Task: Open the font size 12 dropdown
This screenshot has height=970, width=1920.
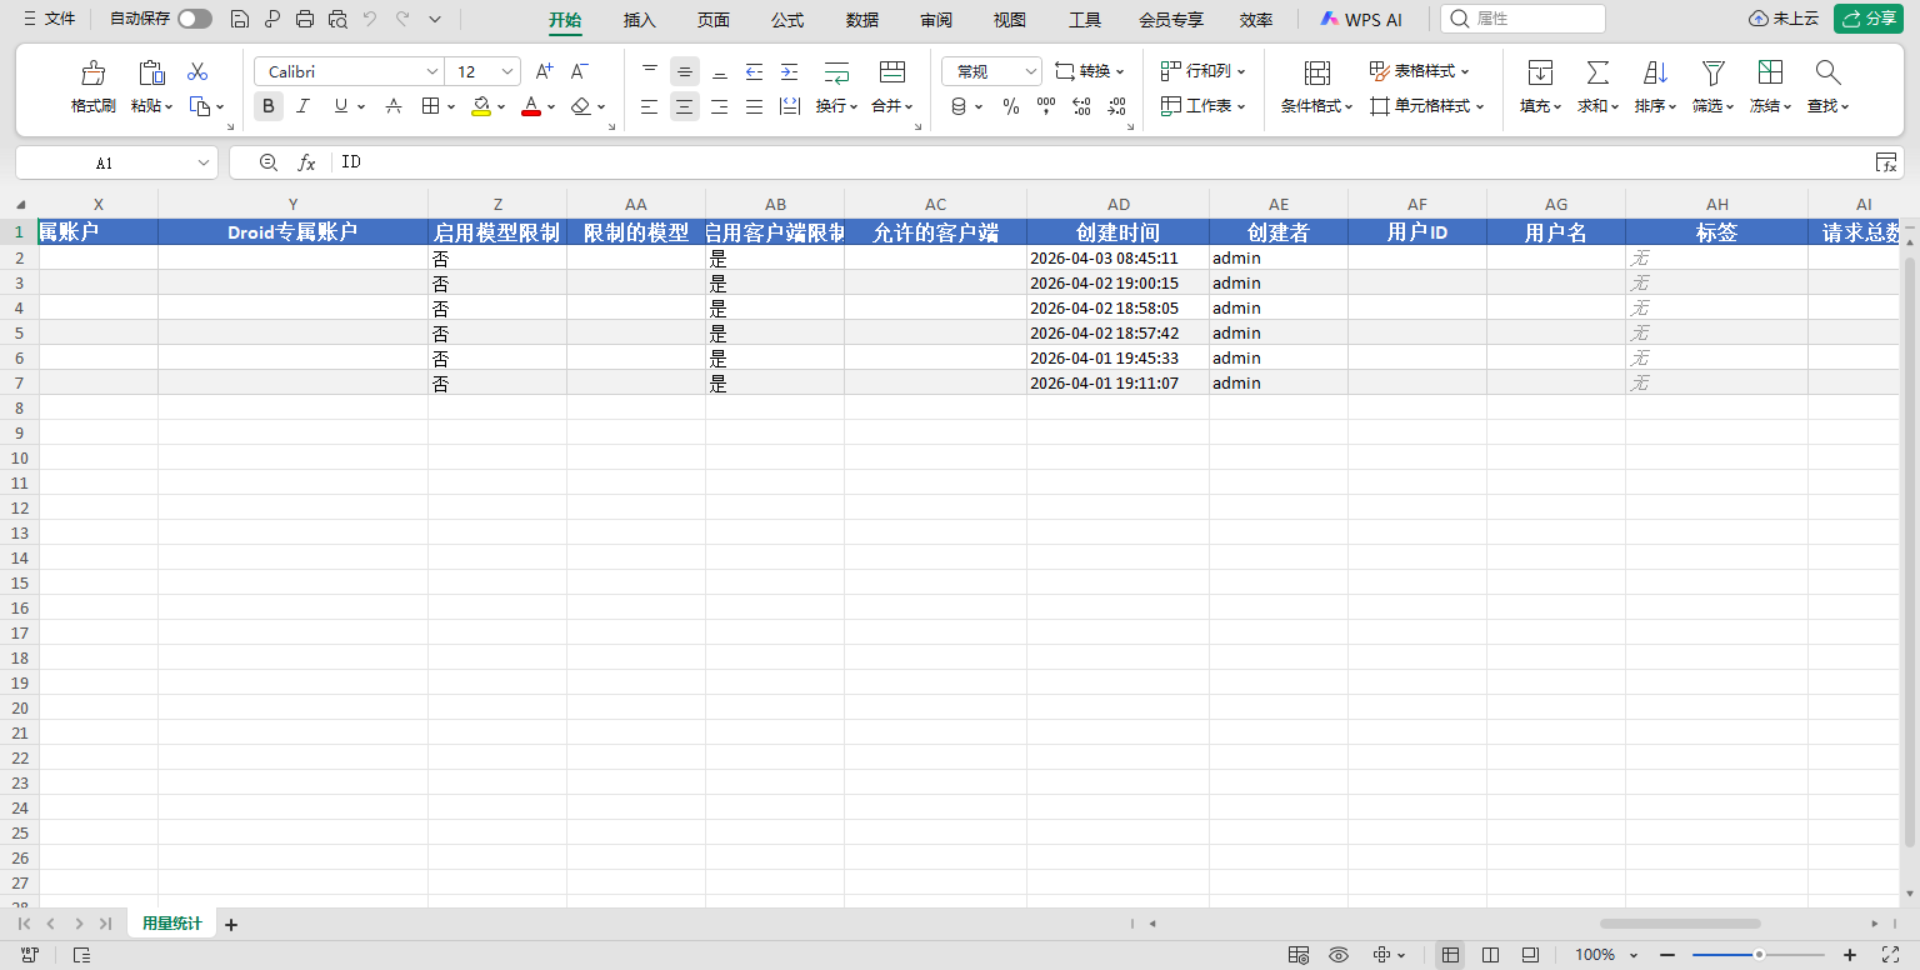Action: pos(507,72)
